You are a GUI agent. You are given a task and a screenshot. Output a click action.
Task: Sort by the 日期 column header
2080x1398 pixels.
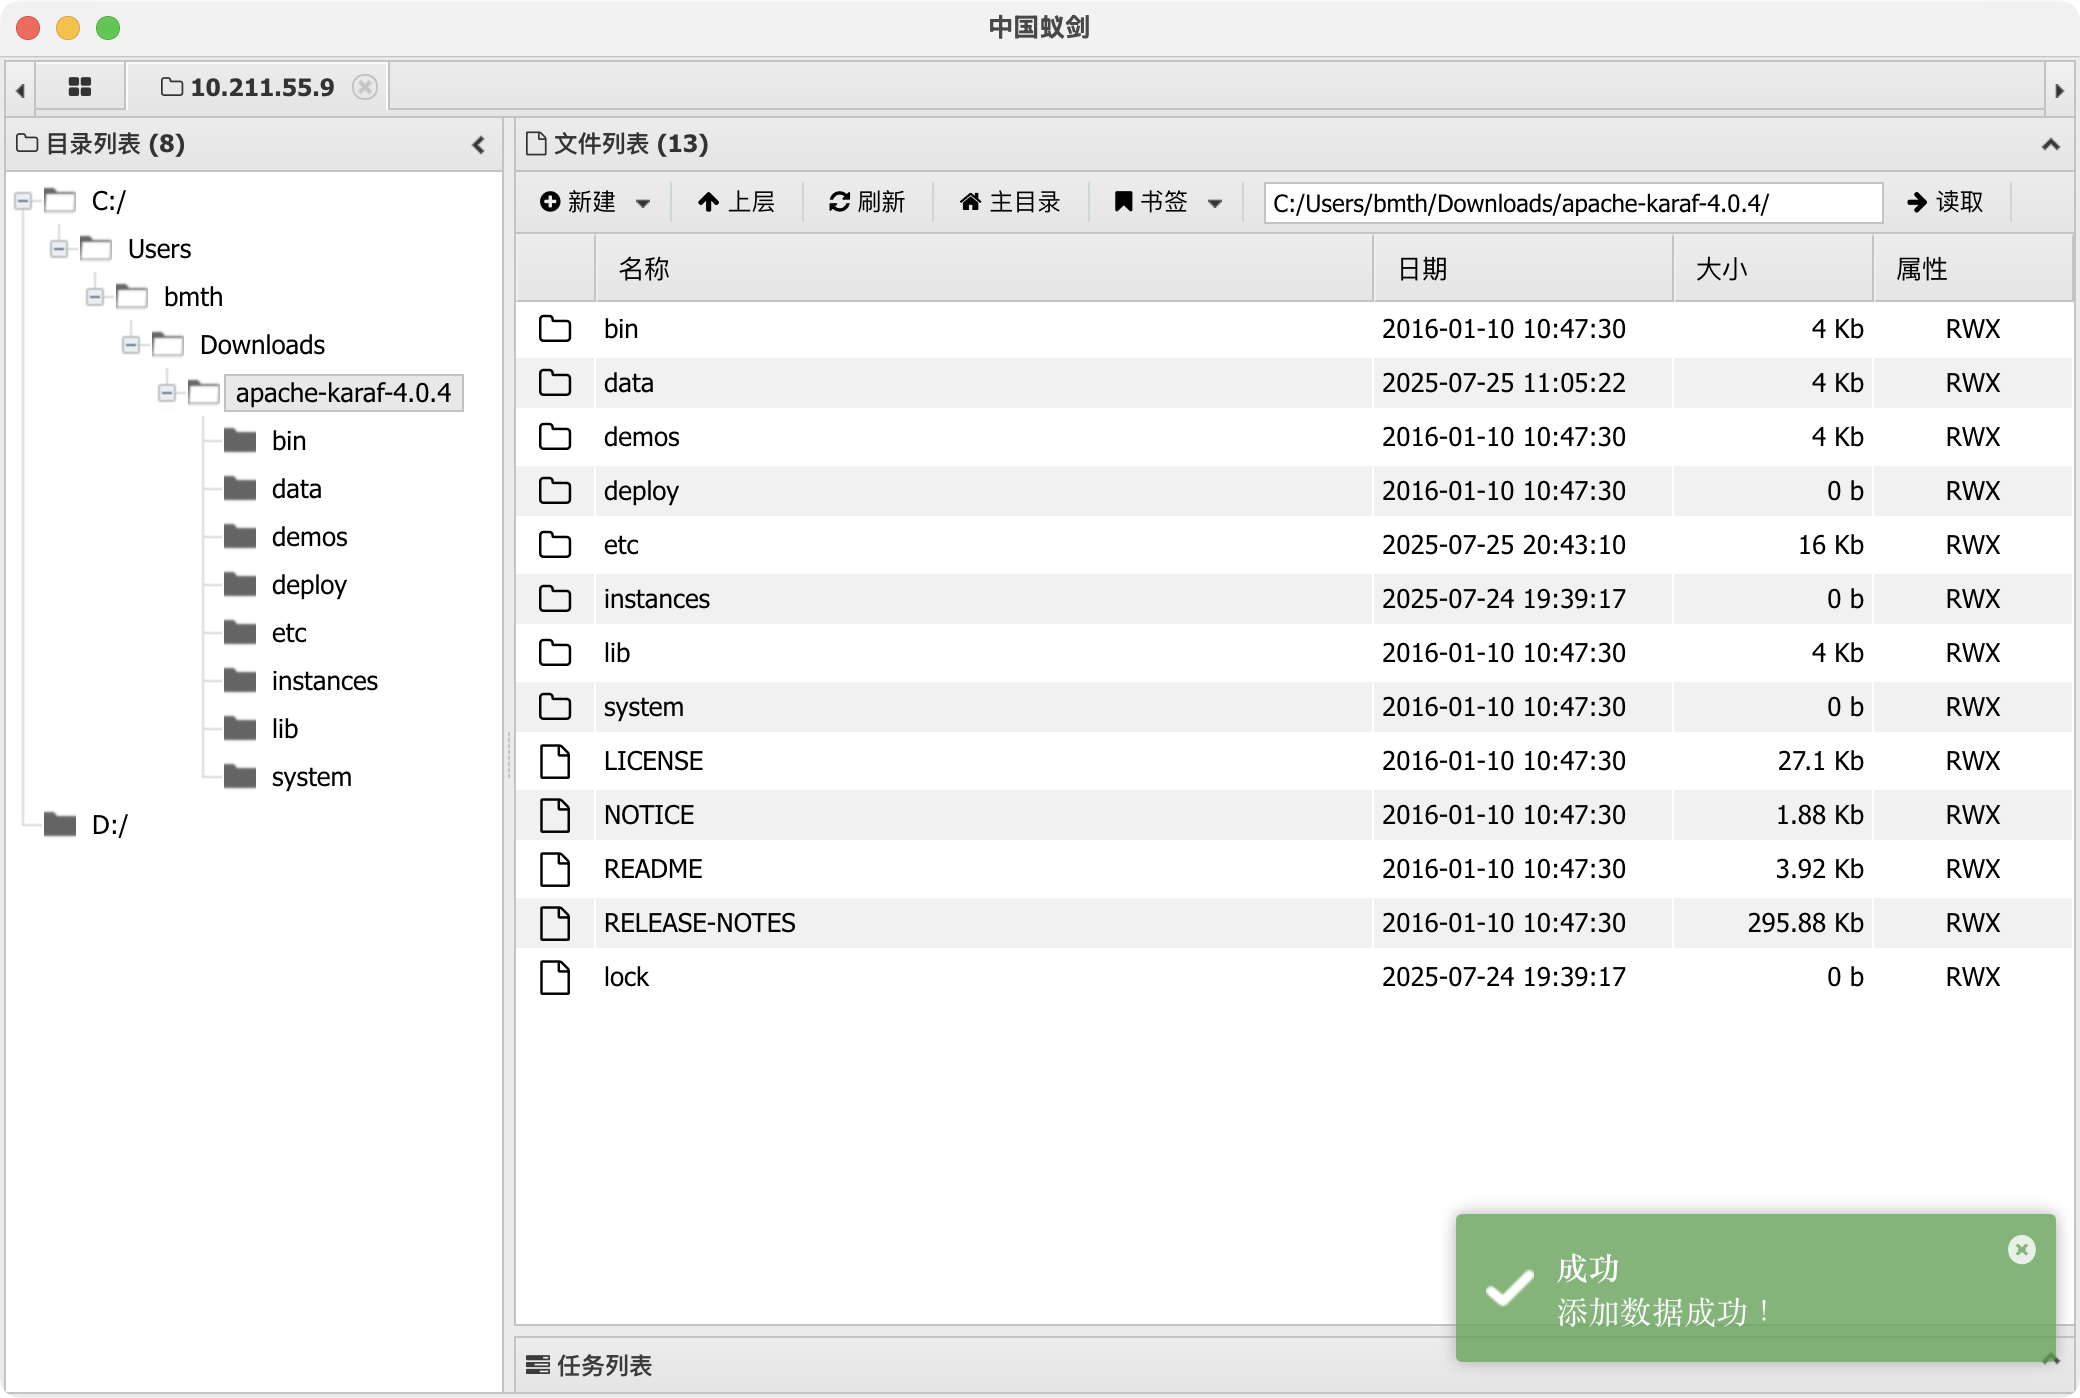1523,269
